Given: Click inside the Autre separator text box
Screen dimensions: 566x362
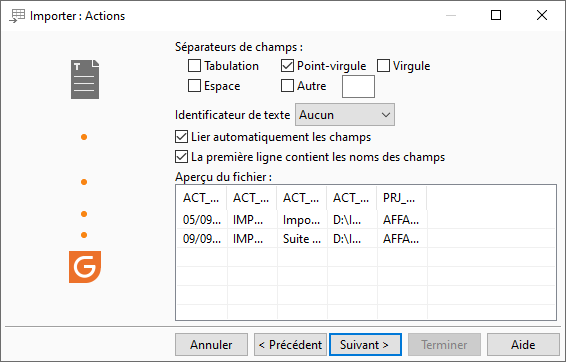Looking at the screenshot, I should click(358, 87).
